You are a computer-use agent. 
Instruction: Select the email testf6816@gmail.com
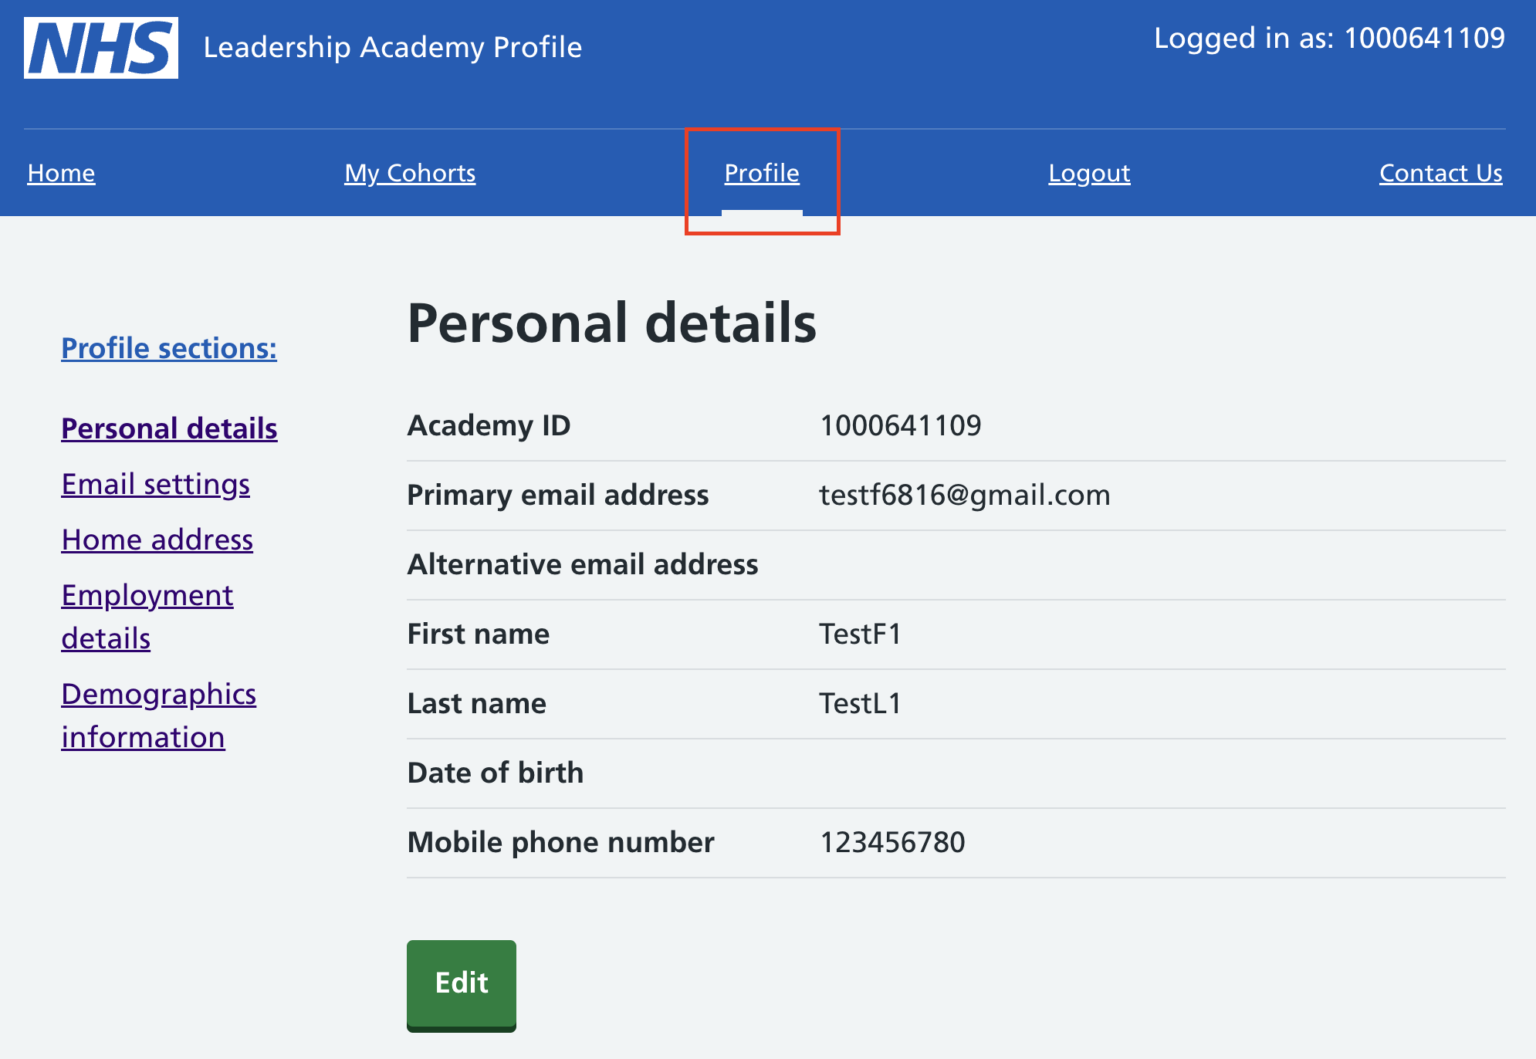click(964, 495)
